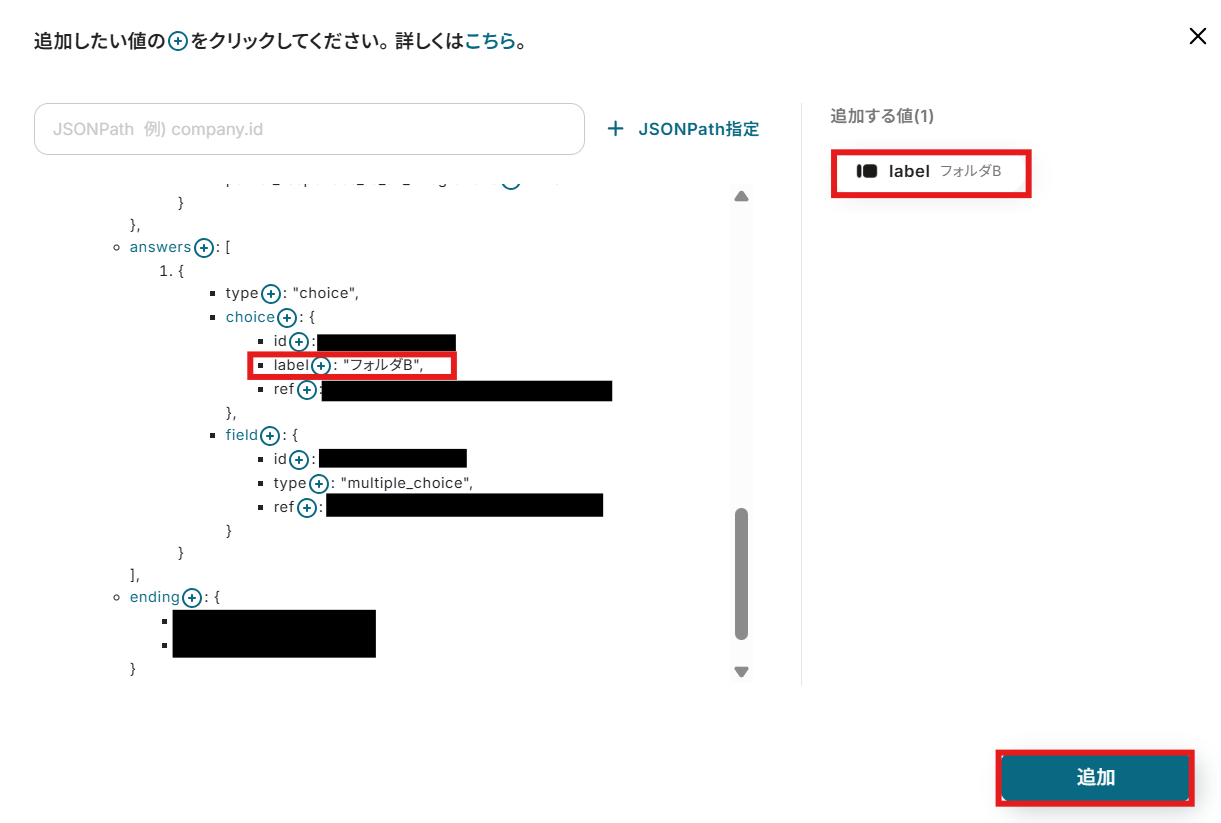Click the "フォルダB" value in the tree
The image size is (1221, 823).
381,365
